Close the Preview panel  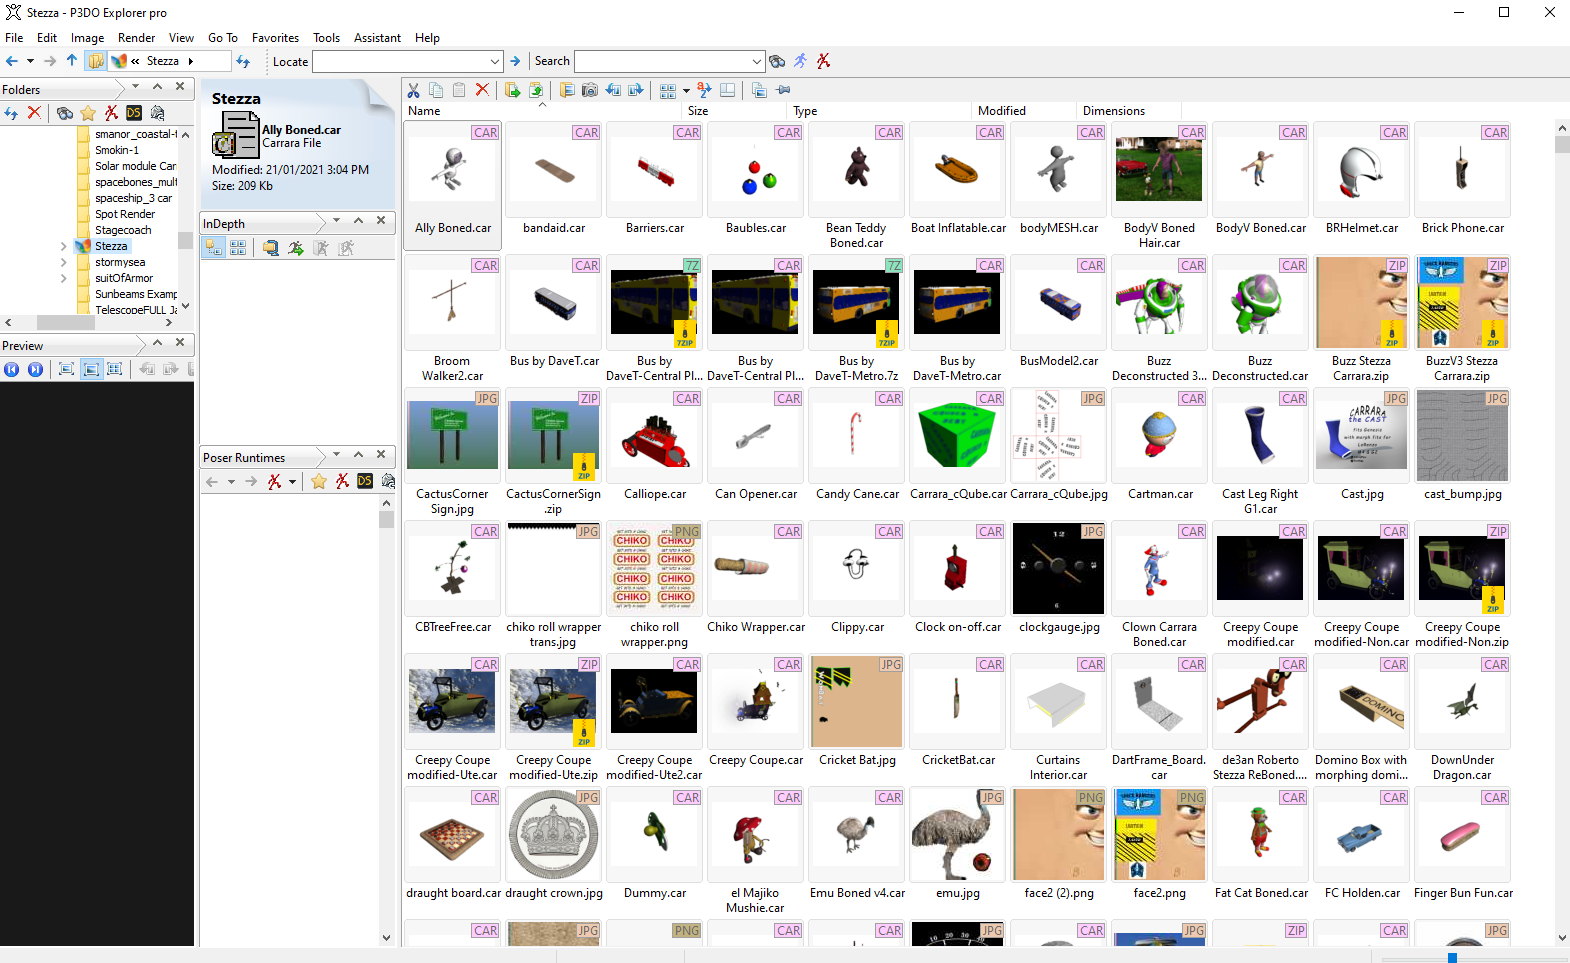[x=180, y=342]
